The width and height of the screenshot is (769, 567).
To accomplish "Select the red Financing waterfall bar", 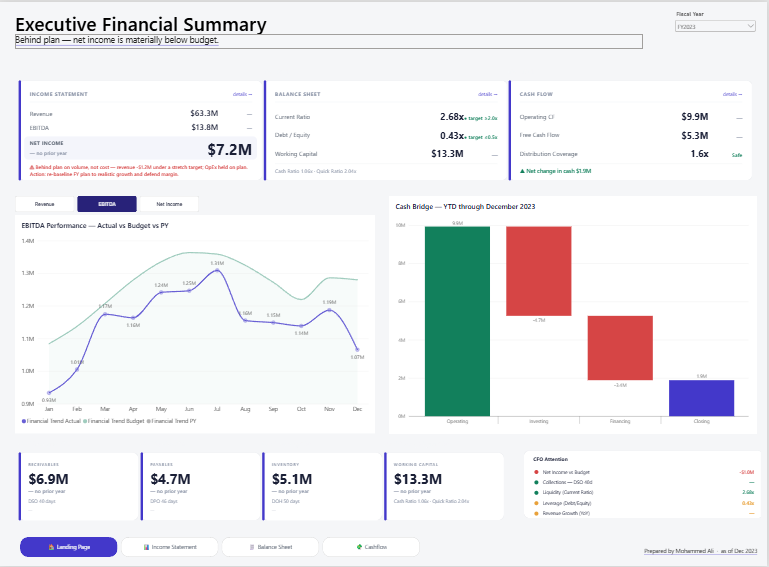I will click(620, 348).
